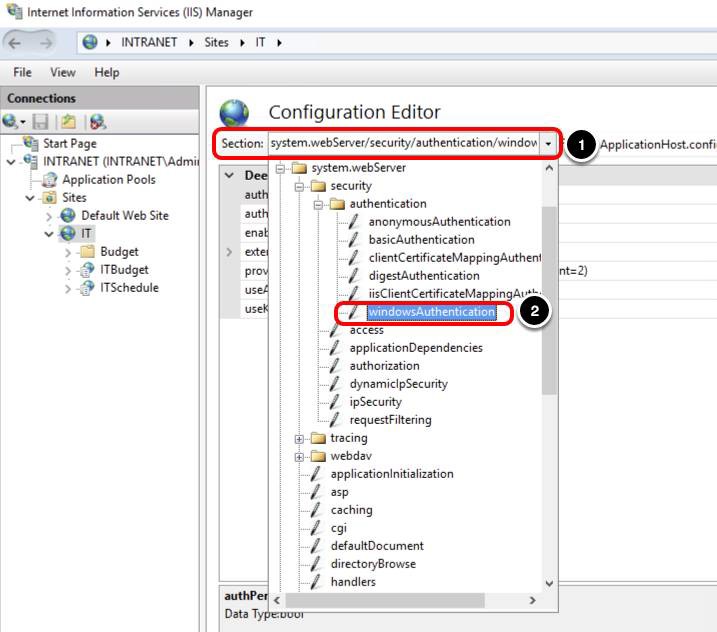This screenshot has width=717, height=632.
Task: Click the Up folder icon in Connections toolbar
Action: click(x=69, y=122)
